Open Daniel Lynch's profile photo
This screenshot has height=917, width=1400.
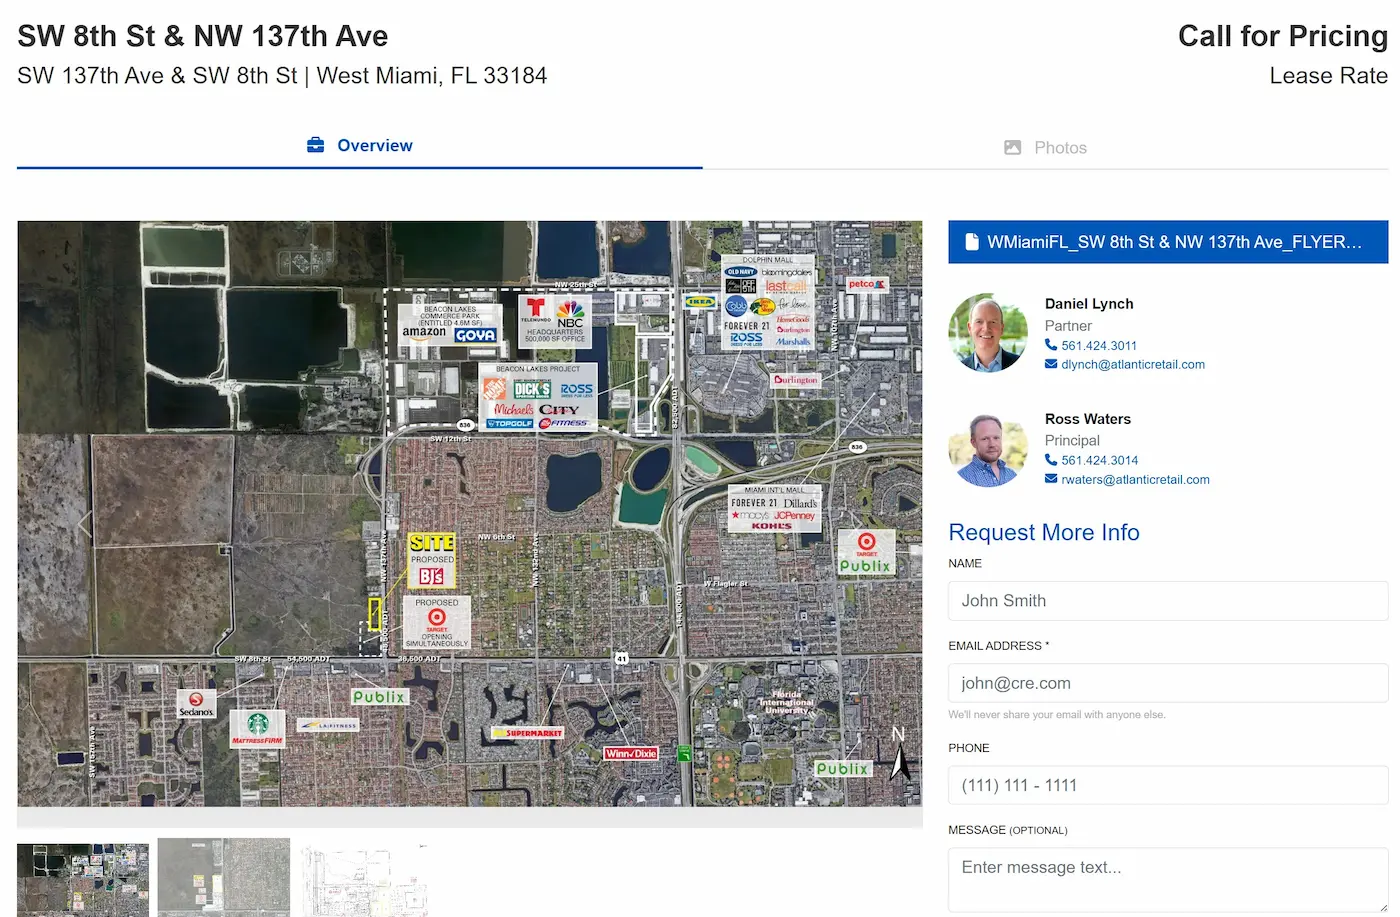click(x=988, y=333)
